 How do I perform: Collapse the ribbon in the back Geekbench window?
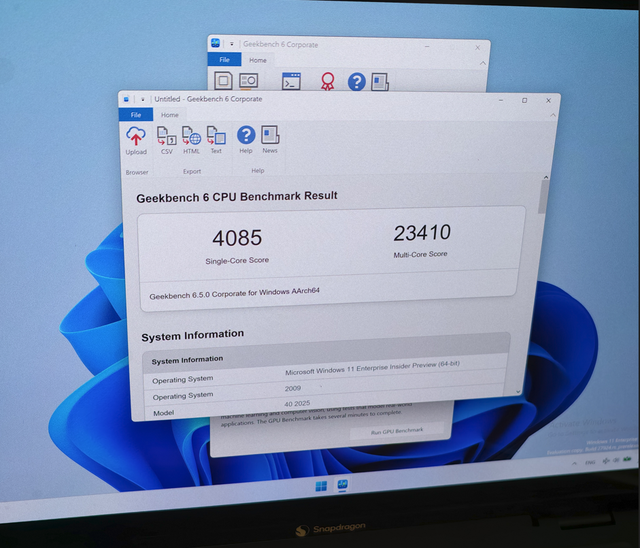click(483, 63)
